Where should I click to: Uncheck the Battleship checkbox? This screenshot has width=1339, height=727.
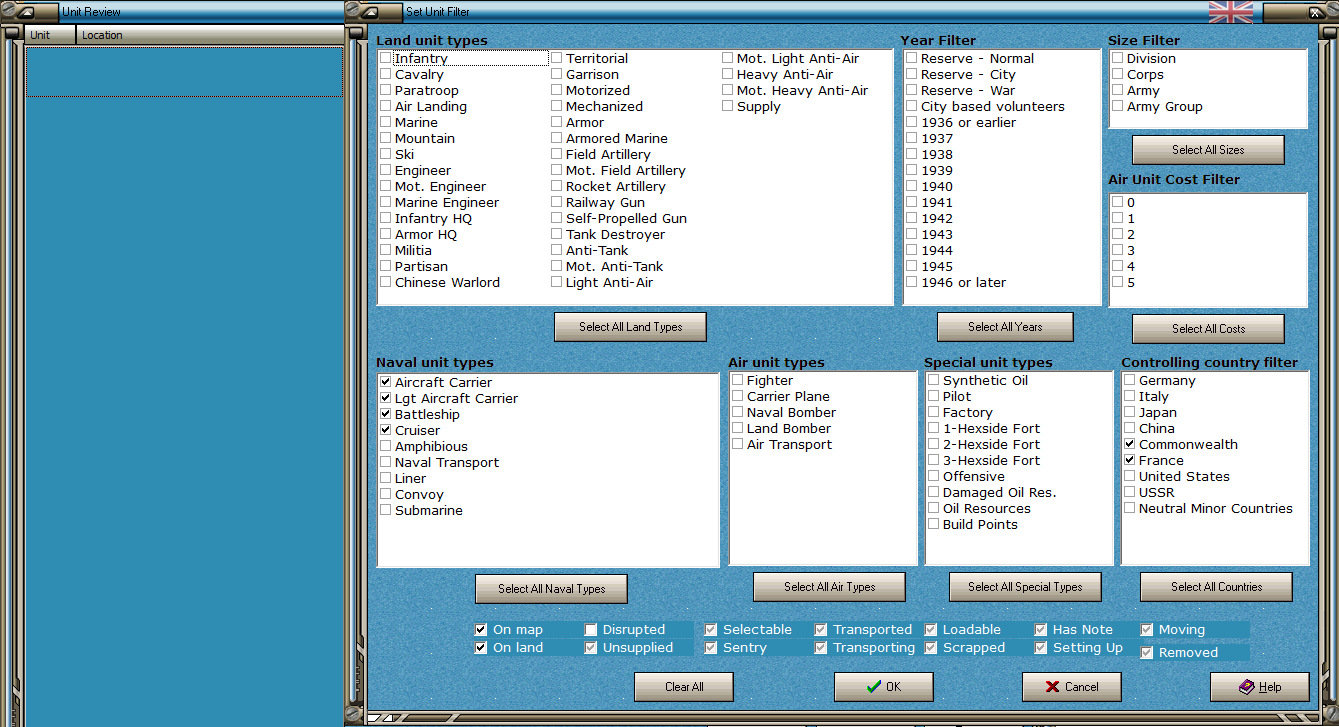click(385, 414)
